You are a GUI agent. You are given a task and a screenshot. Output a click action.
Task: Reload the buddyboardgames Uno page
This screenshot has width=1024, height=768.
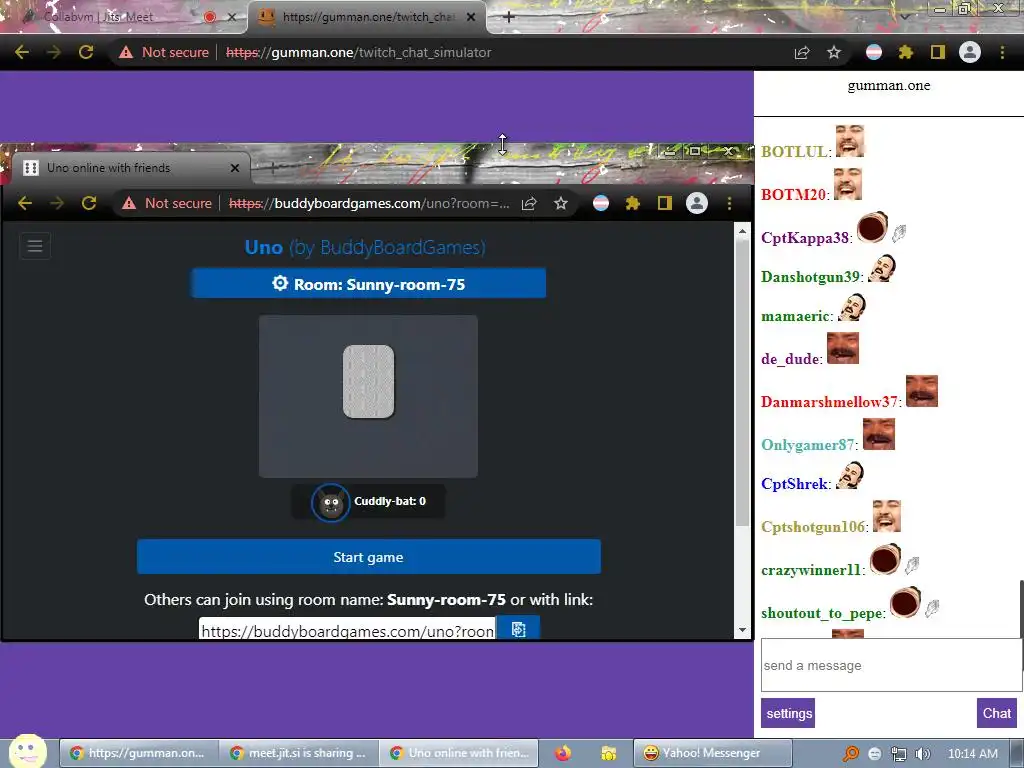[89, 203]
